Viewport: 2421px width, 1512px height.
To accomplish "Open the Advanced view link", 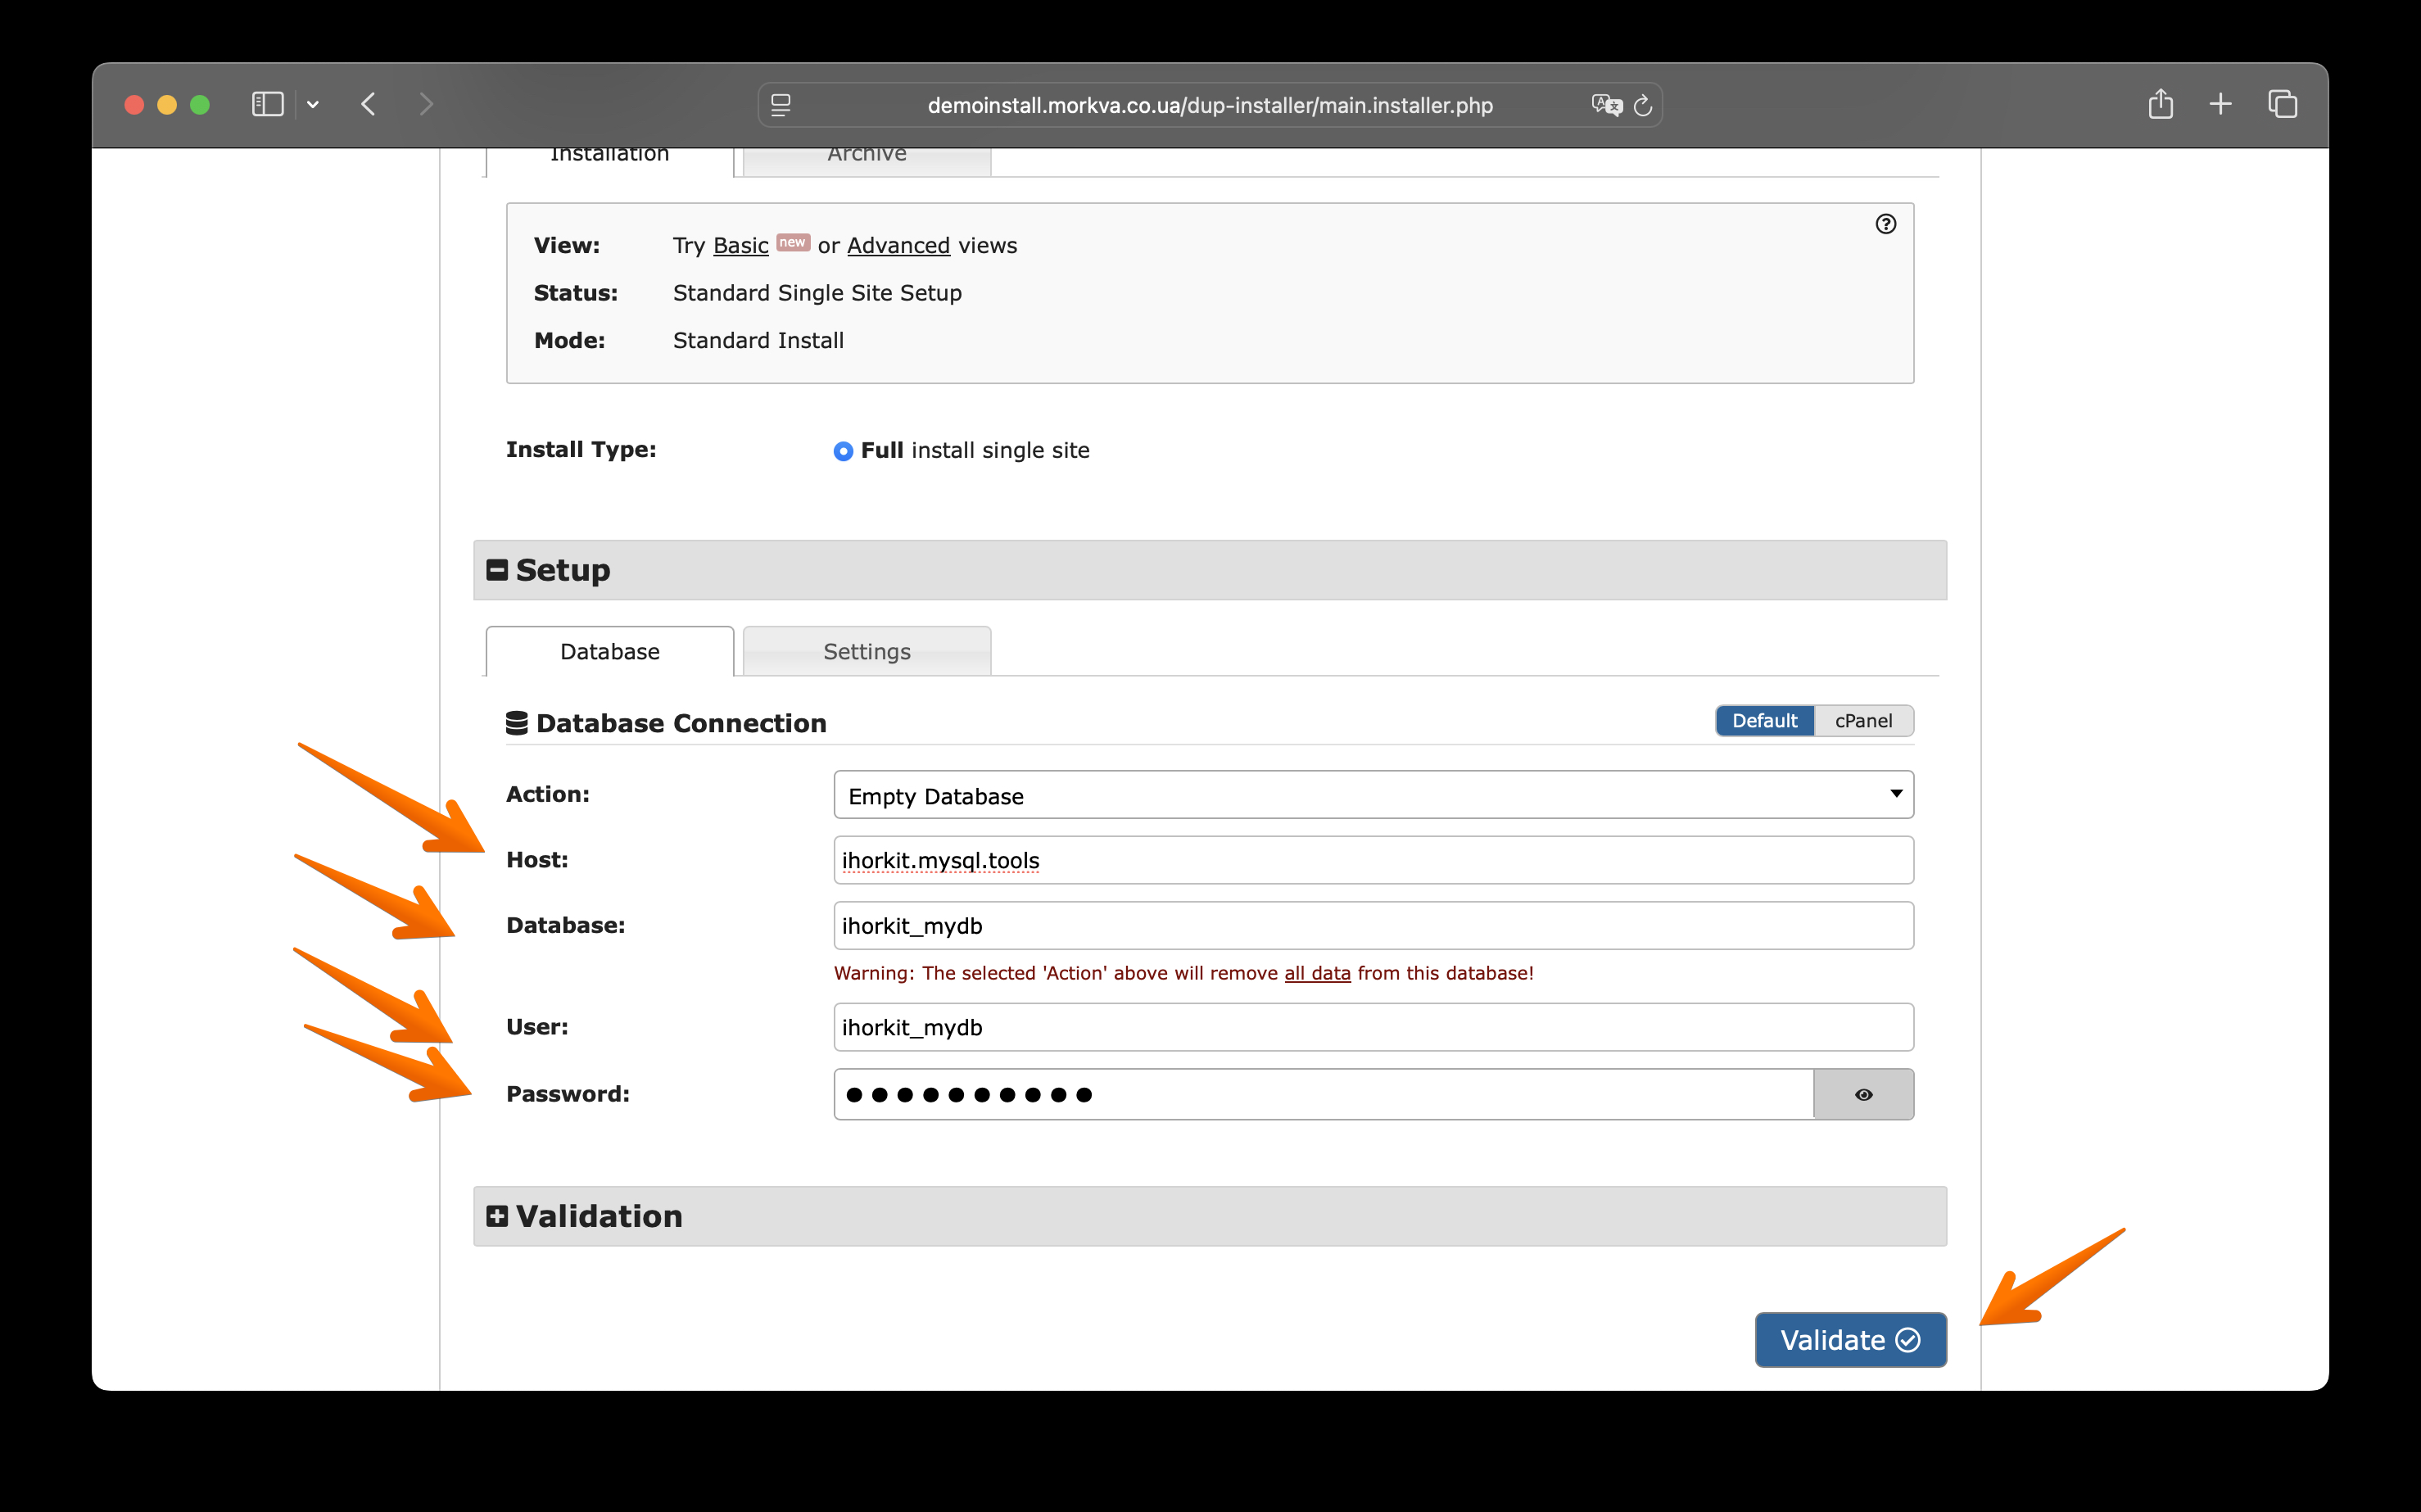I will tap(898, 246).
